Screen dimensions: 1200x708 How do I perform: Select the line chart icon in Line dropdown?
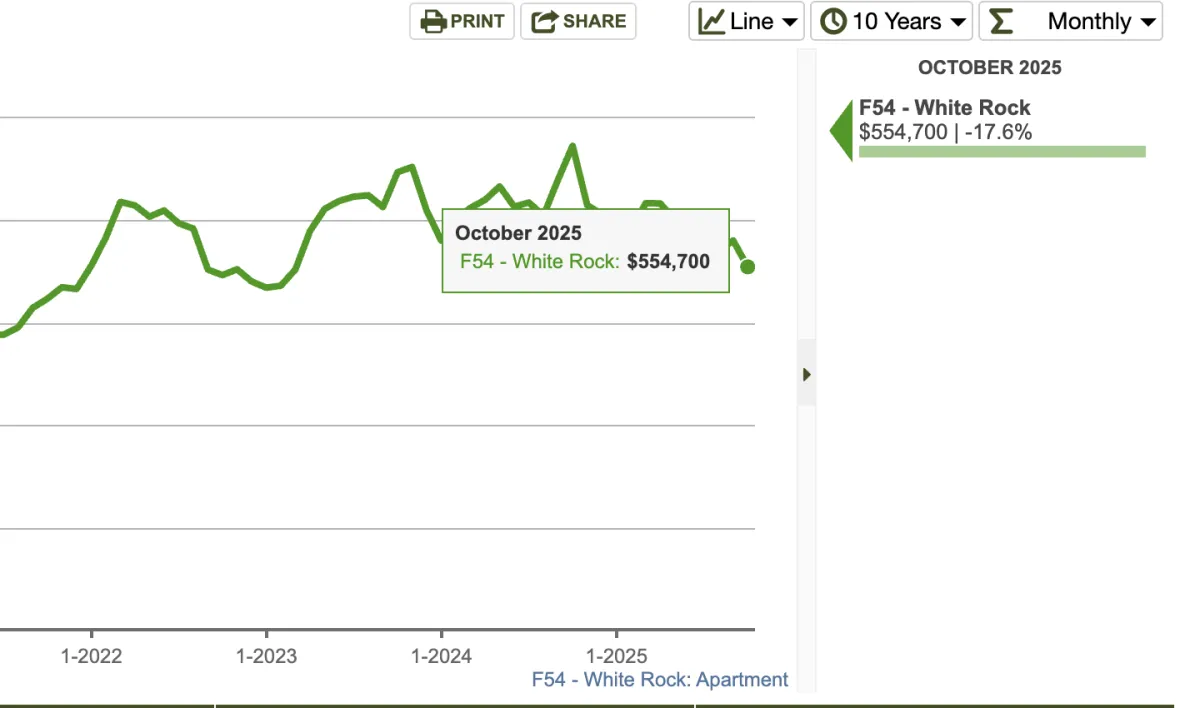click(716, 20)
